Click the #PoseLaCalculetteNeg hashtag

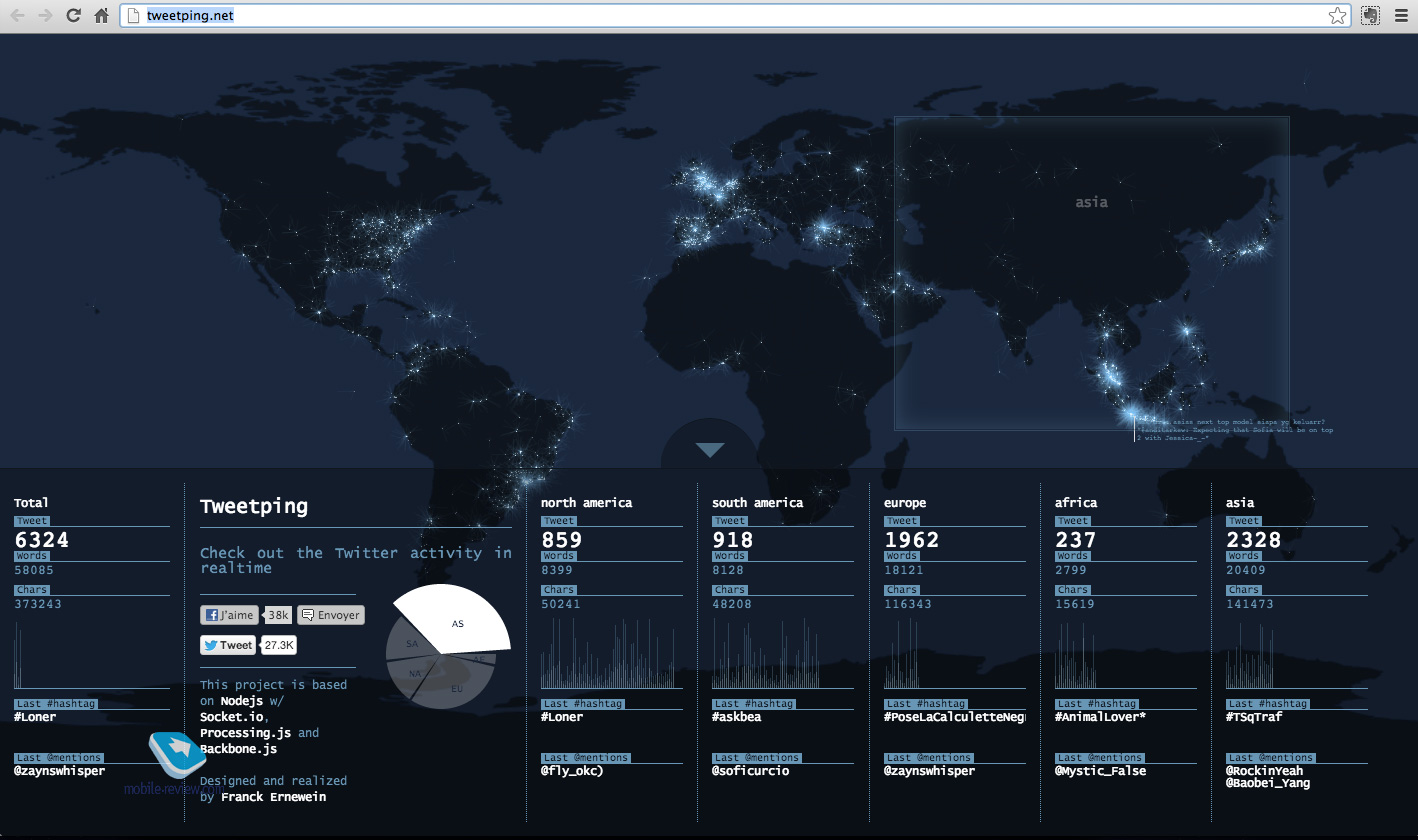pyautogui.click(x=955, y=717)
